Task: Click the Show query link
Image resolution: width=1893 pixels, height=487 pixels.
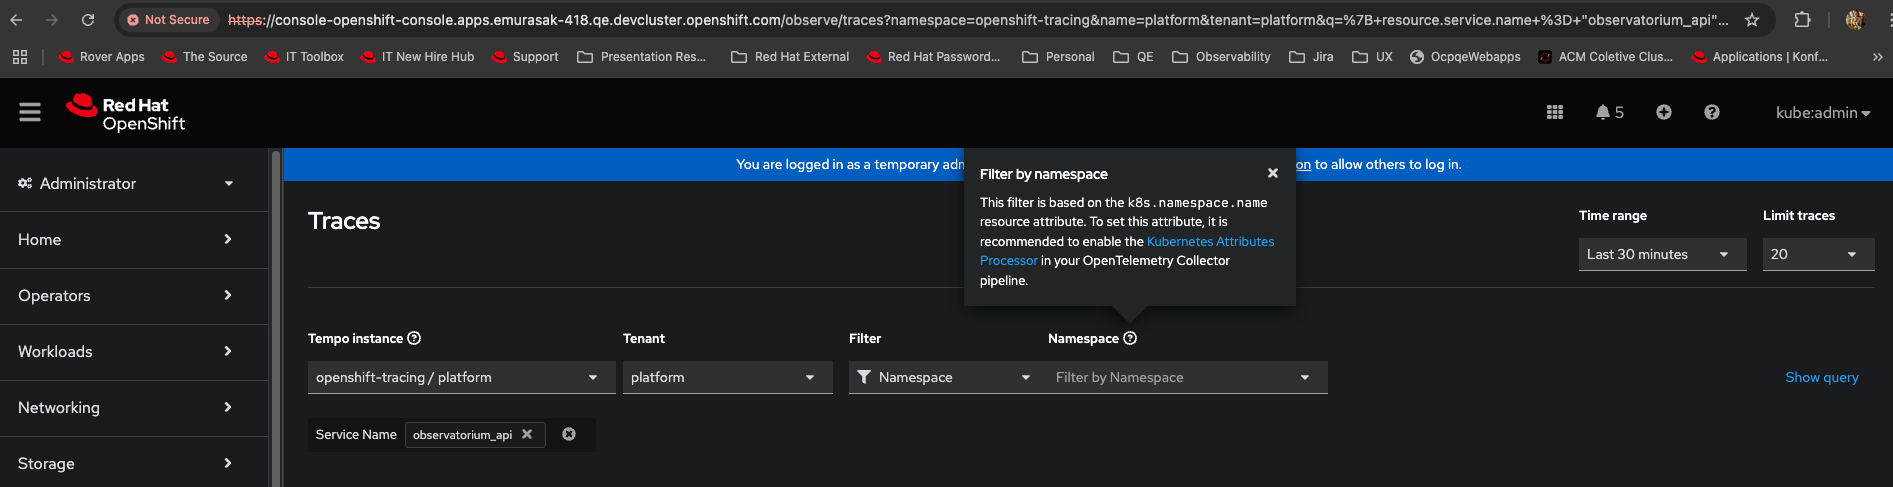Action: [1821, 377]
